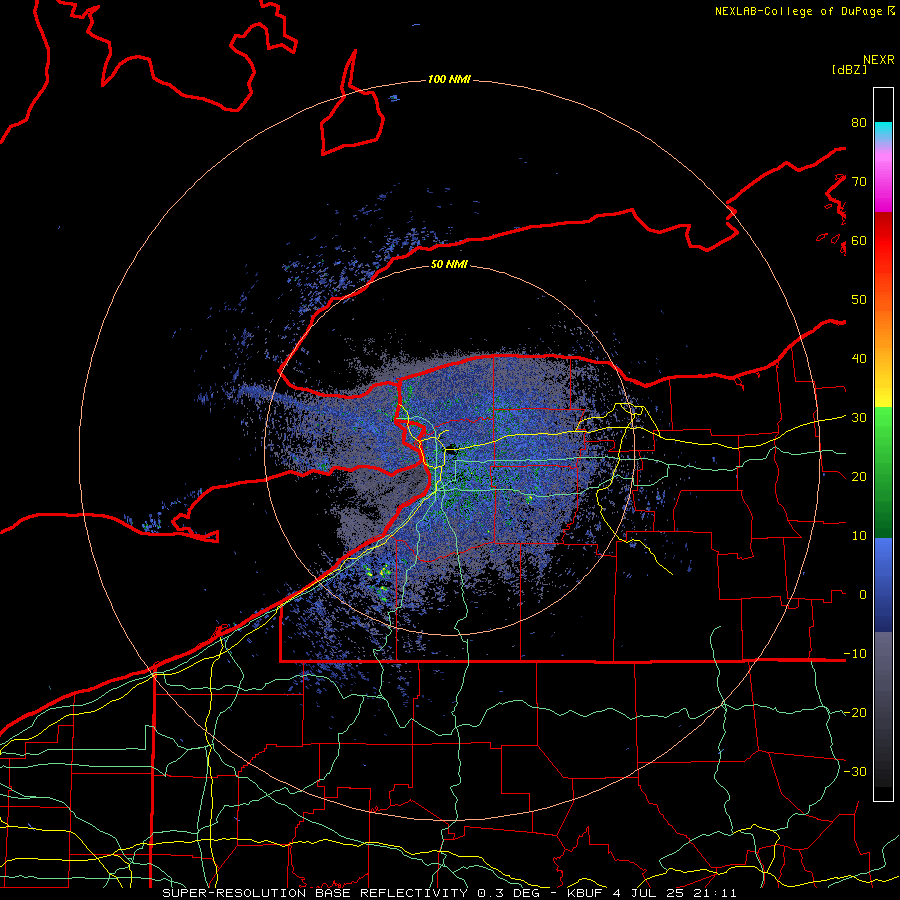The image size is (900, 900).
Task: Select the 50 NMI range ring label
Action: [x=449, y=264]
